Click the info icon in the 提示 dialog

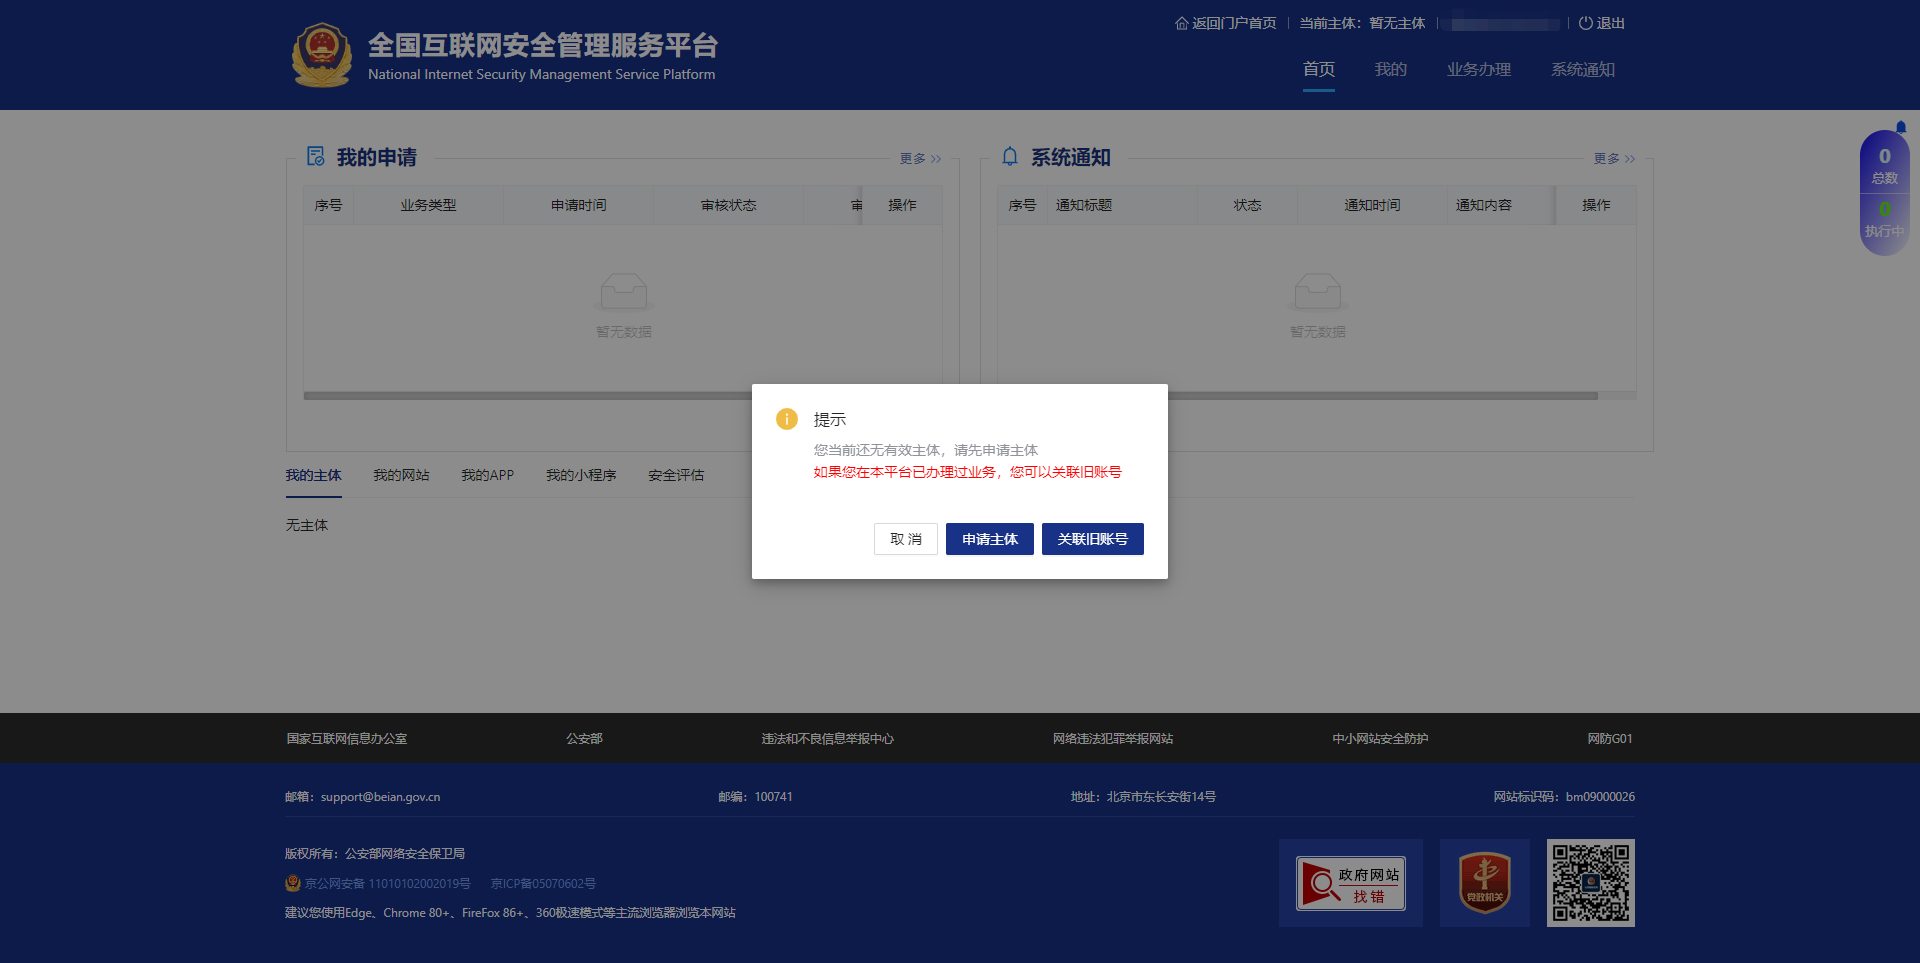coord(786,419)
